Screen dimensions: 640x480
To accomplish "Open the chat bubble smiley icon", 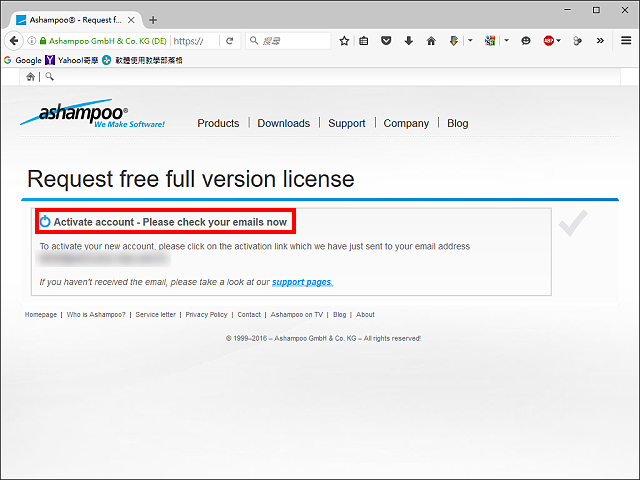I will click(x=526, y=41).
